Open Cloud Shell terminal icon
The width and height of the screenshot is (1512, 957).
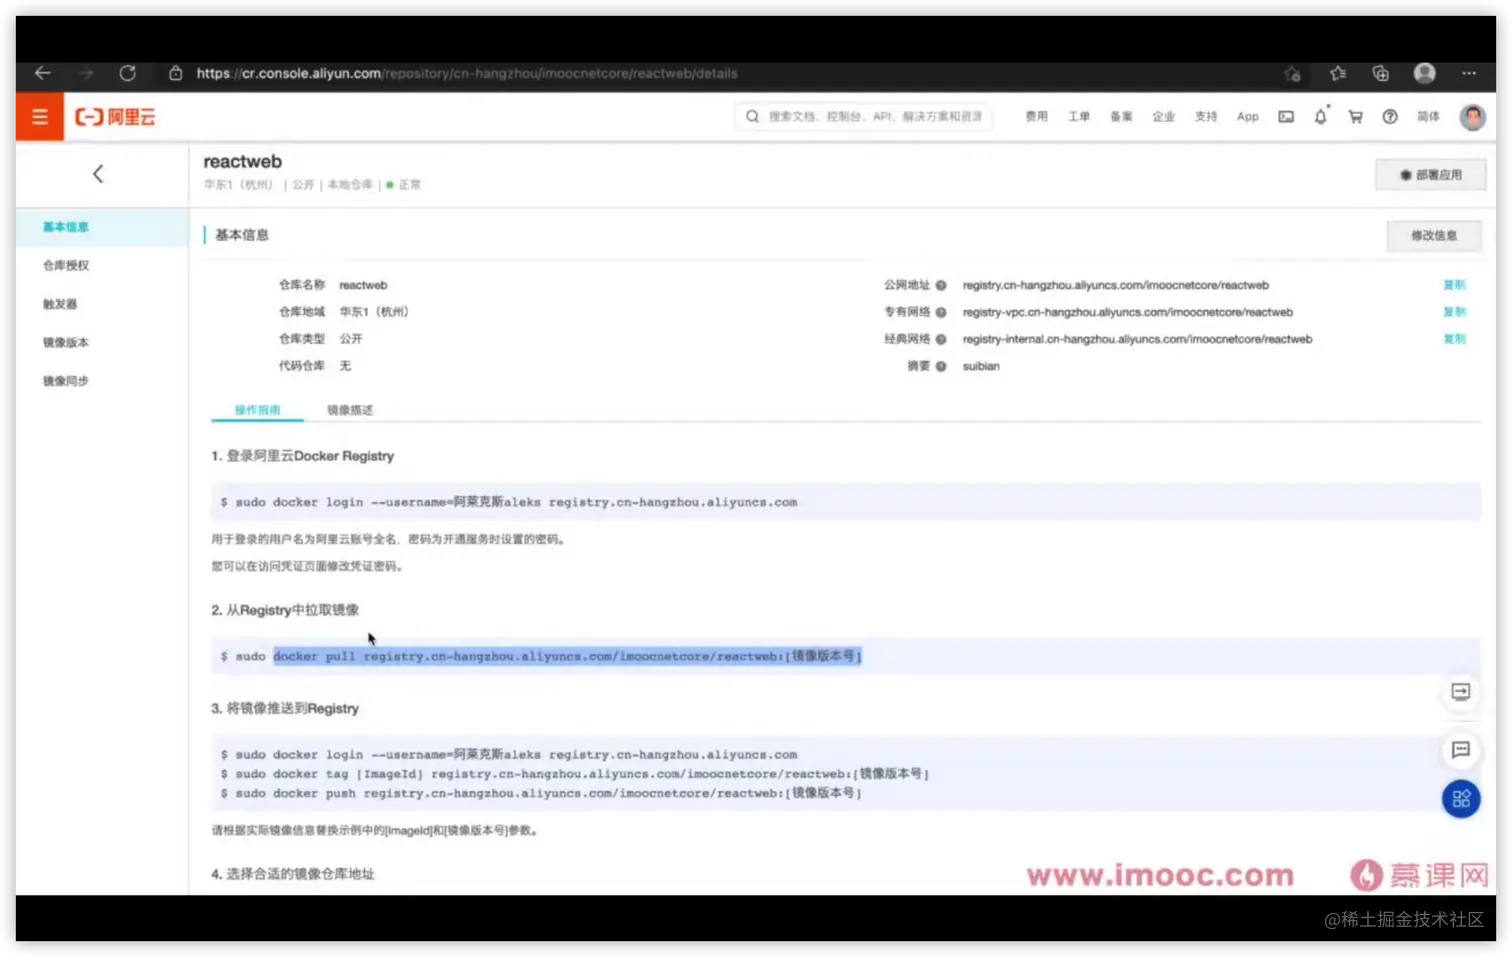coord(1286,117)
